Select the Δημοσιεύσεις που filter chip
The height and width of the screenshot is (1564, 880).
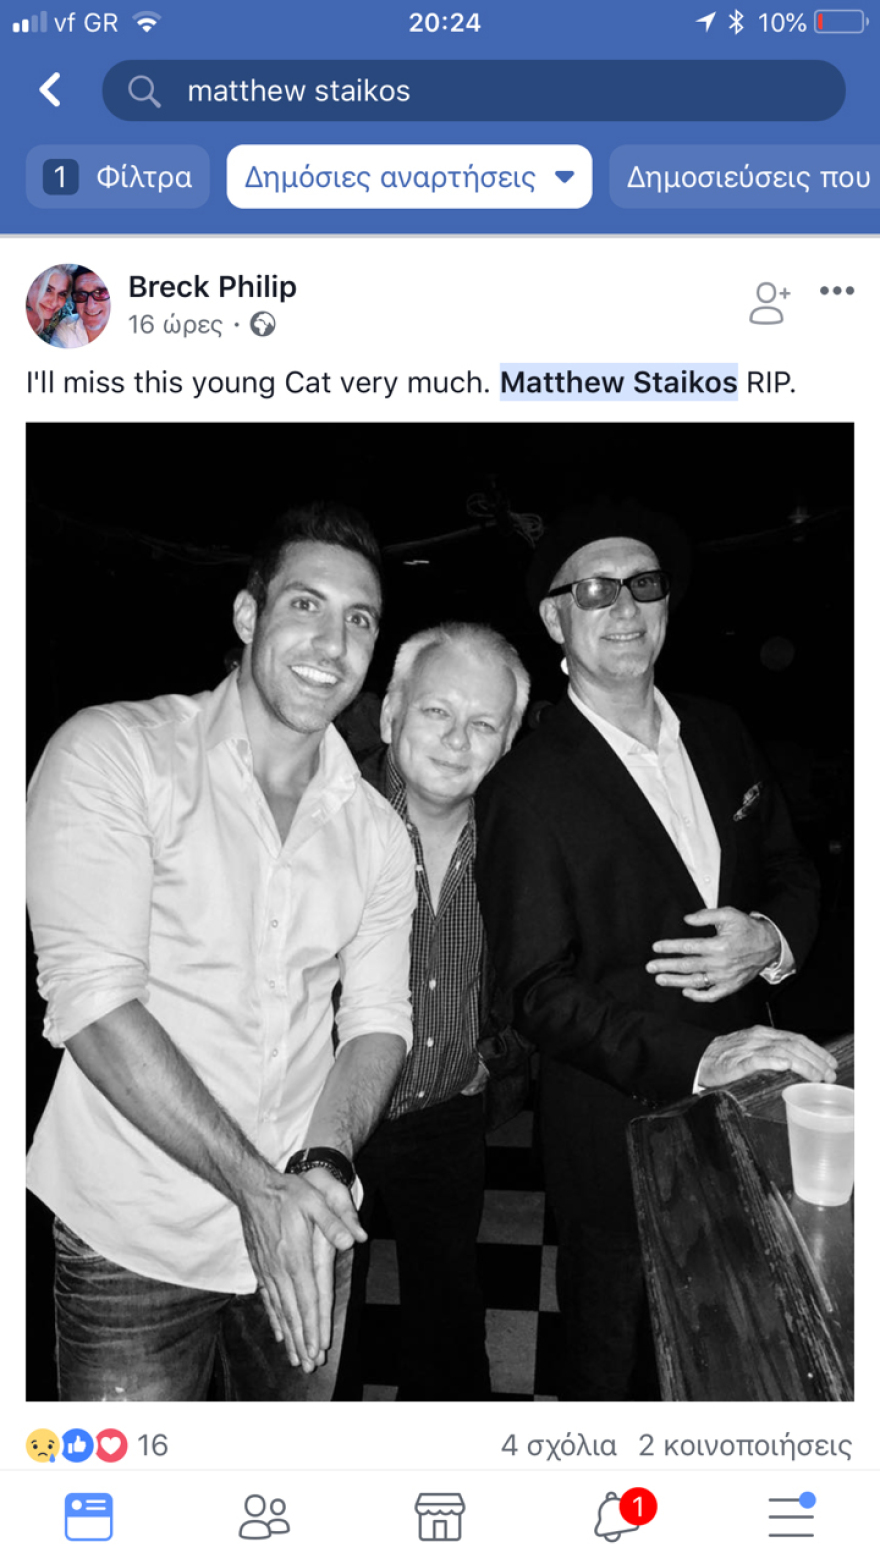tap(745, 177)
